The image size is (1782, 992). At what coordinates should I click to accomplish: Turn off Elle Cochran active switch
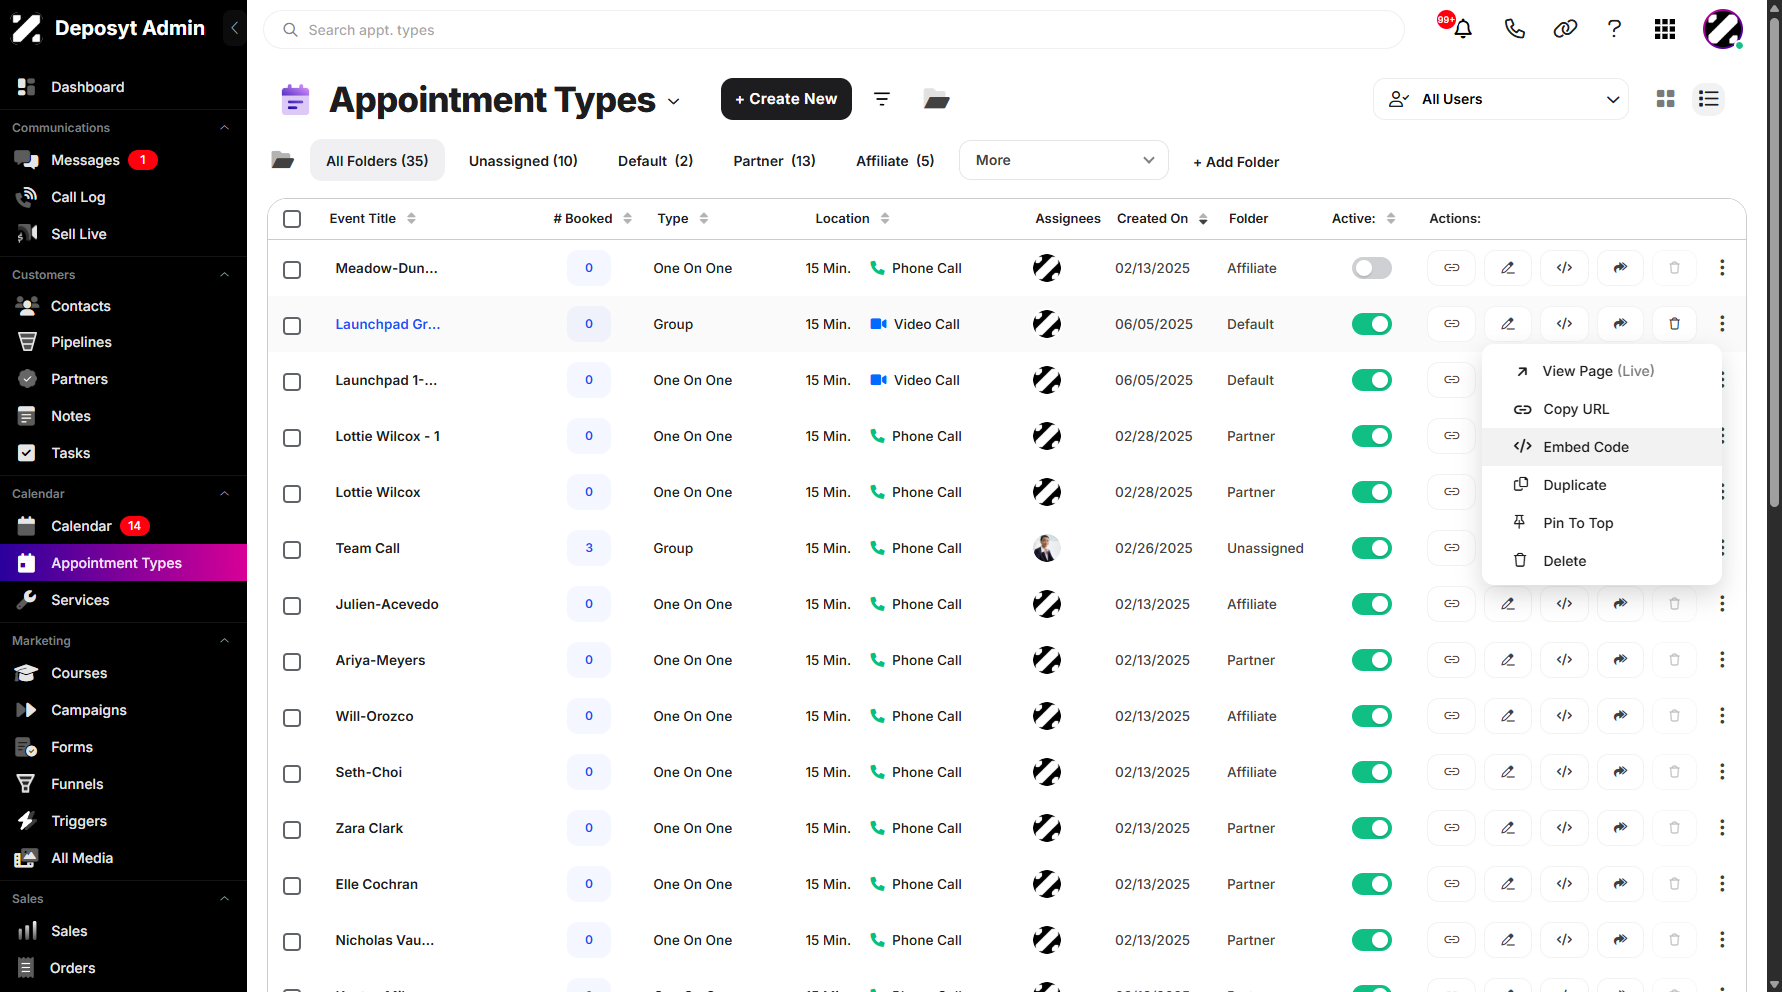(x=1371, y=884)
